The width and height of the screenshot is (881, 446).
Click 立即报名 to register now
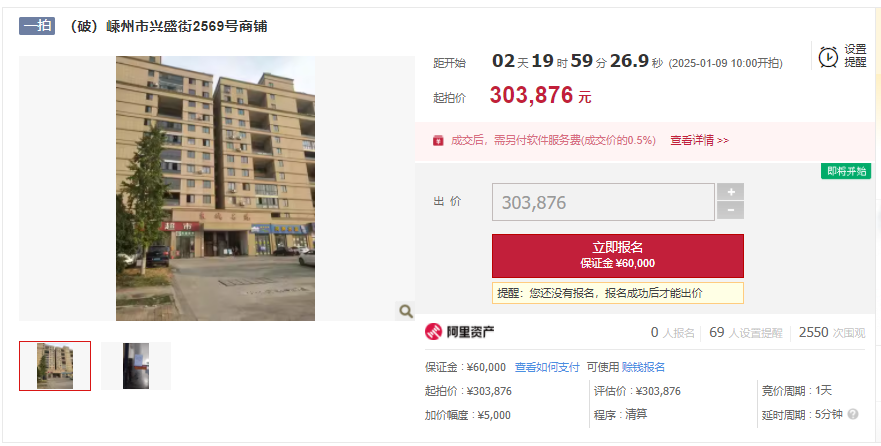click(x=618, y=256)
